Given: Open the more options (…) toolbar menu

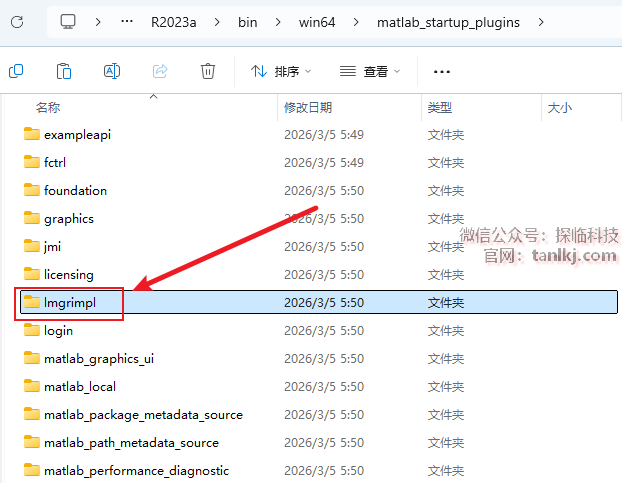Looking at the screenshot, I should click(x=442, y=71).
